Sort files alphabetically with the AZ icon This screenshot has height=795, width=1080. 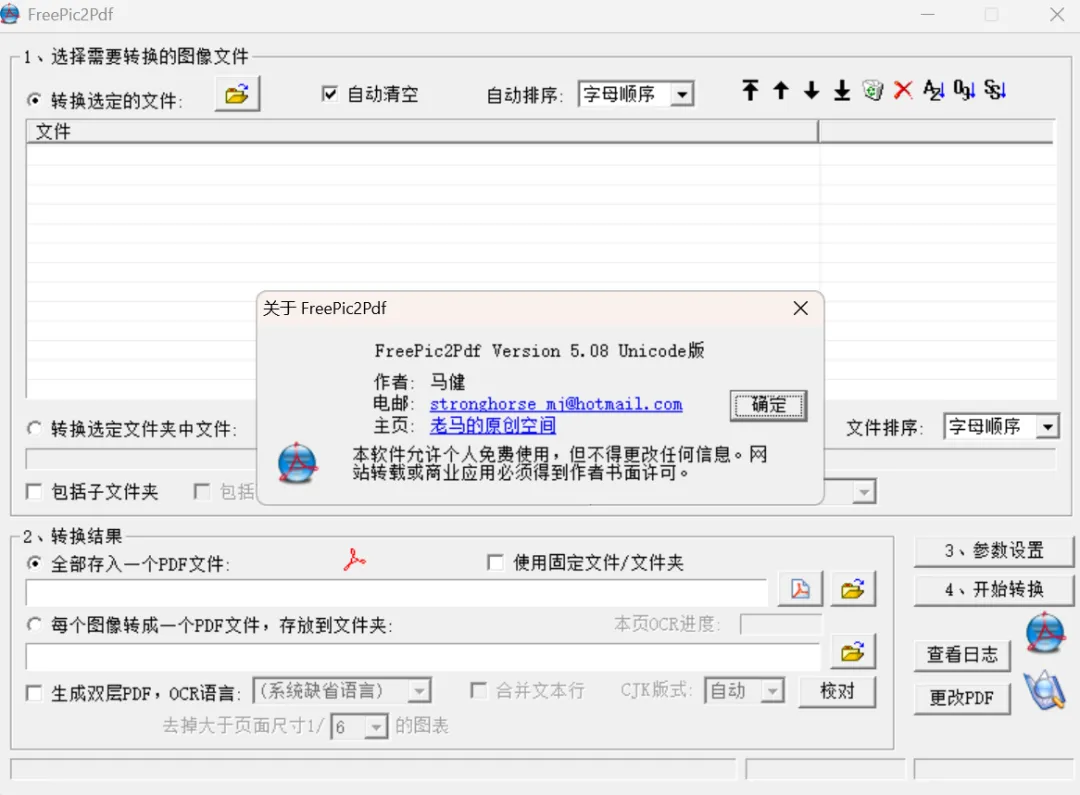click(x=933, y=90)
